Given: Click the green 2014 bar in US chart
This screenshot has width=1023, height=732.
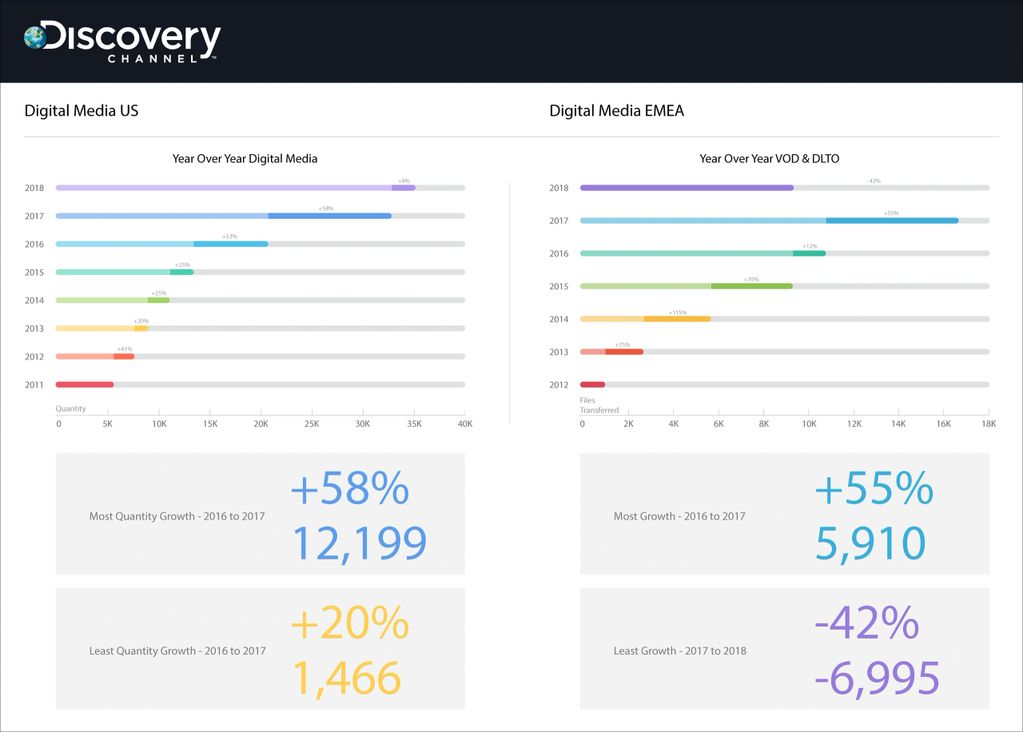Looking at the screenshot, I should 113,300.
